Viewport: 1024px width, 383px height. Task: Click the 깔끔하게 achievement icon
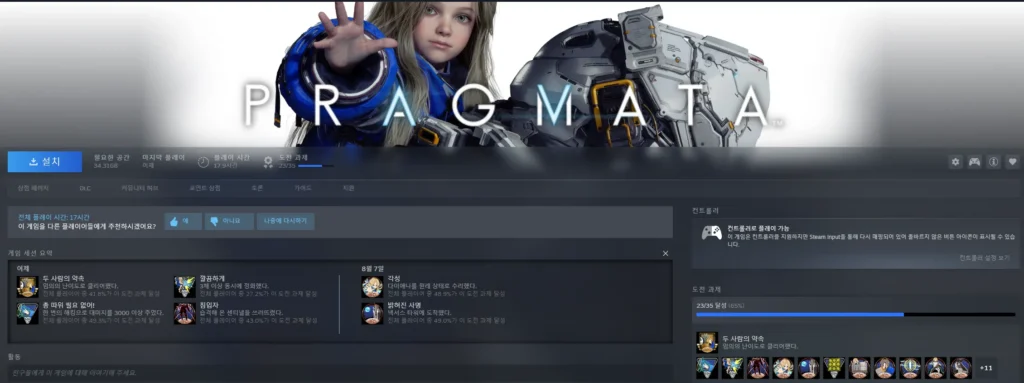[185, 286]
